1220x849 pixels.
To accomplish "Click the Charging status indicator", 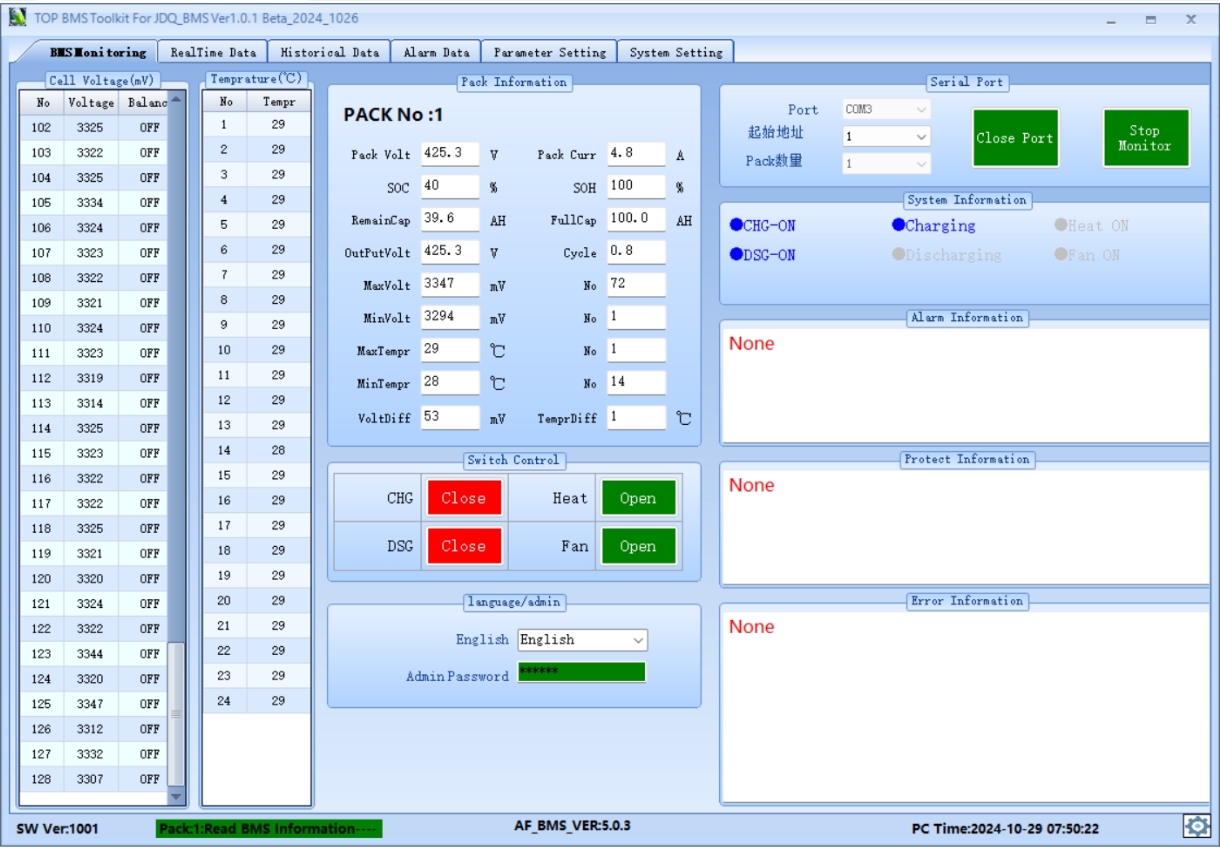I will tap(934, 226).
